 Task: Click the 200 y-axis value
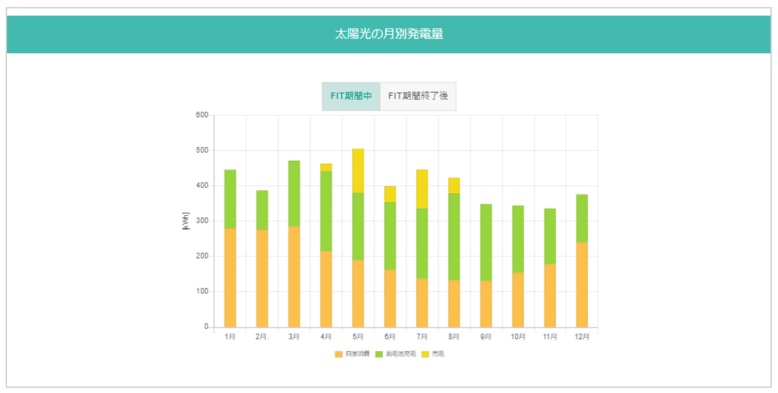(x=202, y=257)
